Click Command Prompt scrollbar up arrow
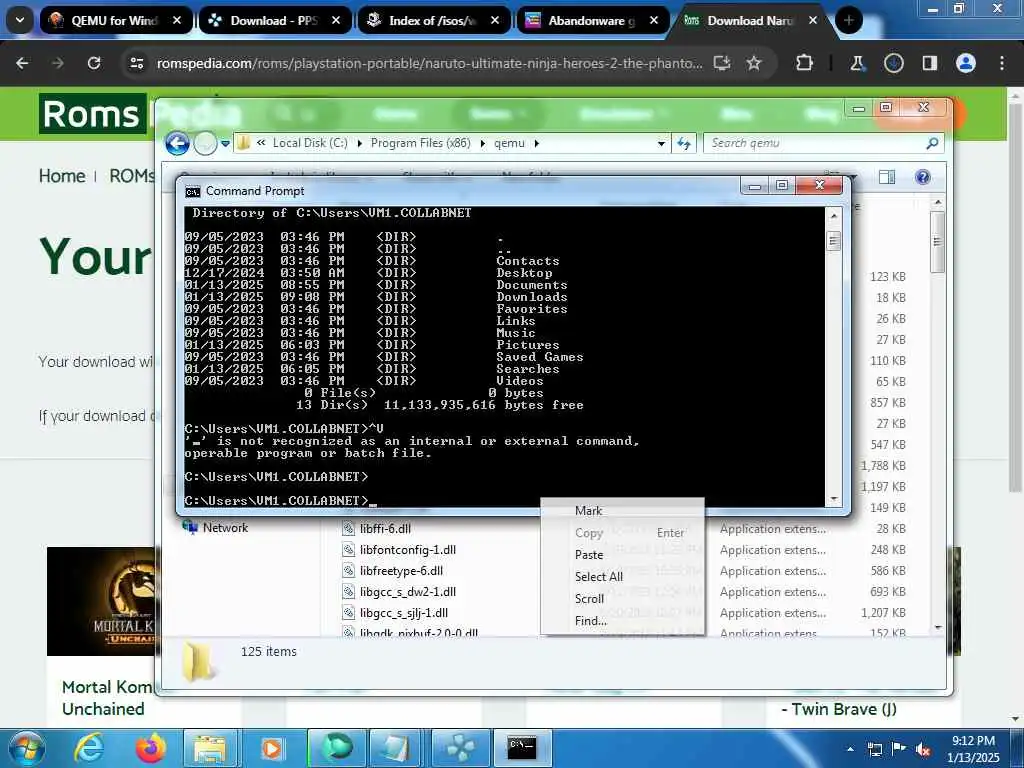Viewport: 1024px width, 768px height. tap(833, 215)
